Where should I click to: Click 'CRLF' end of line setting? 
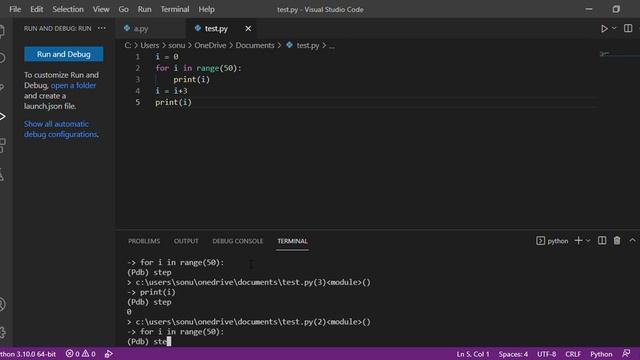[x=573, y=354]
